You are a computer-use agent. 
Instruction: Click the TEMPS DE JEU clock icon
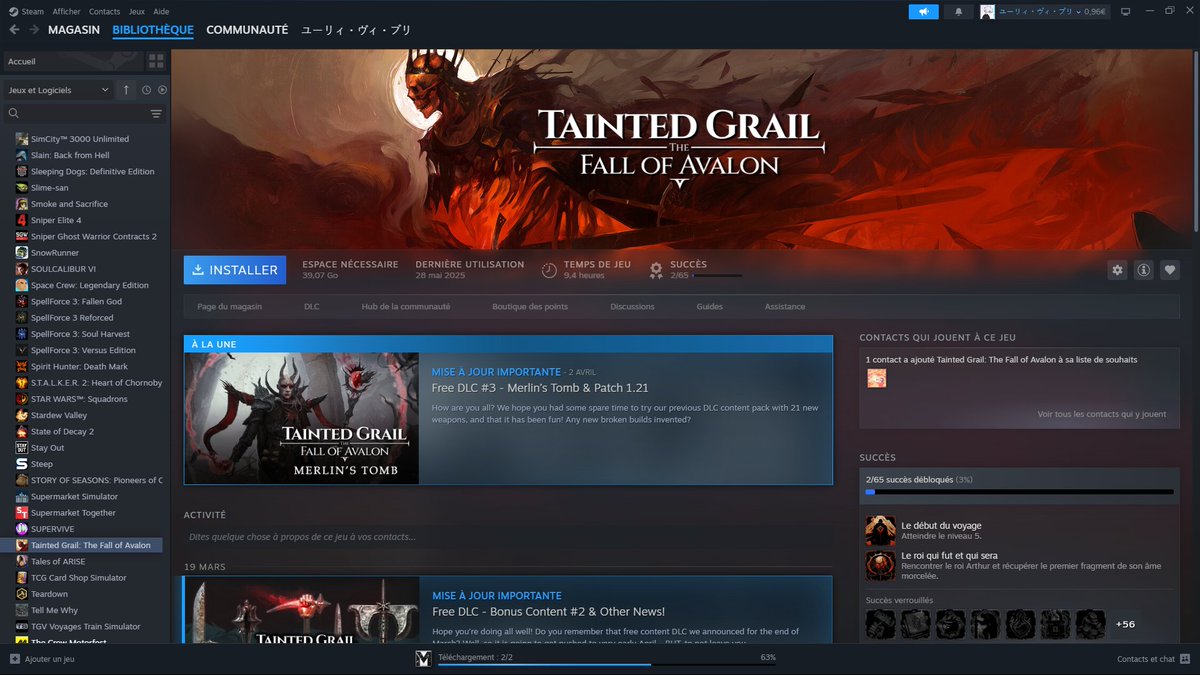click(x=549, y=270)
